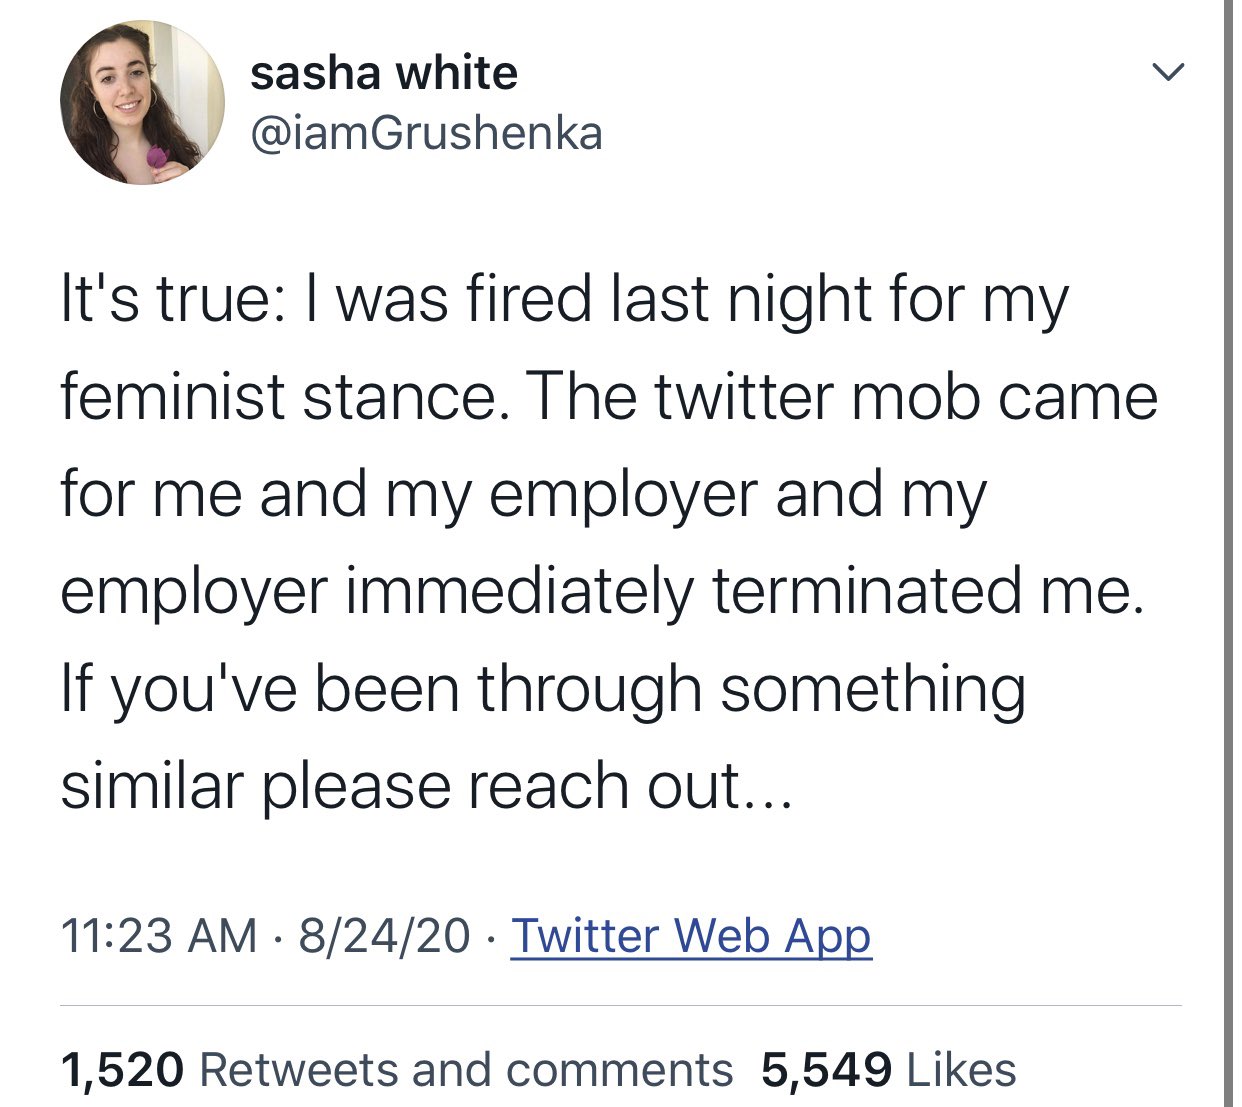Click the words "immediately terminated me"
The width and height of the screenshot is (1242, 1107).
click(743, 591)
